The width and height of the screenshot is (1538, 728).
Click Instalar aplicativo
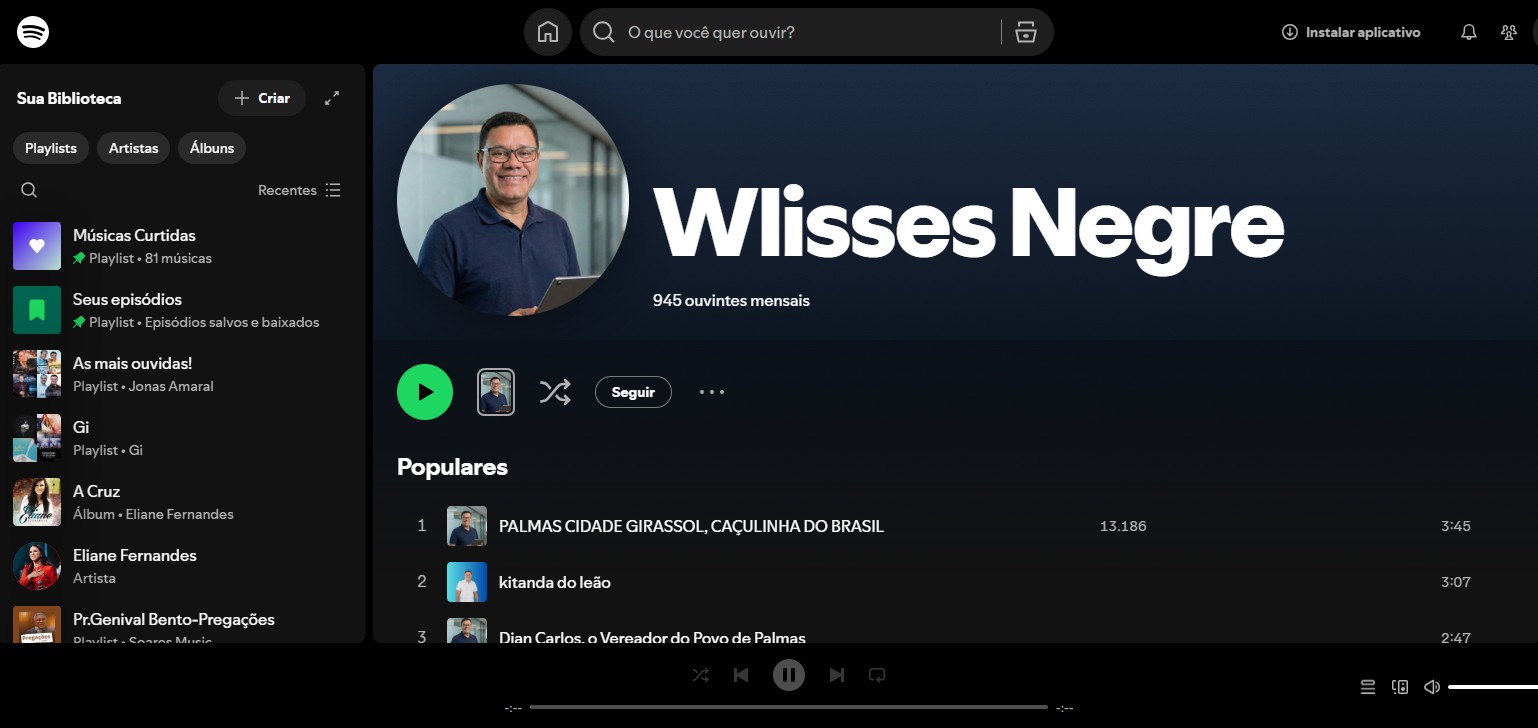tap(1351, 32)
